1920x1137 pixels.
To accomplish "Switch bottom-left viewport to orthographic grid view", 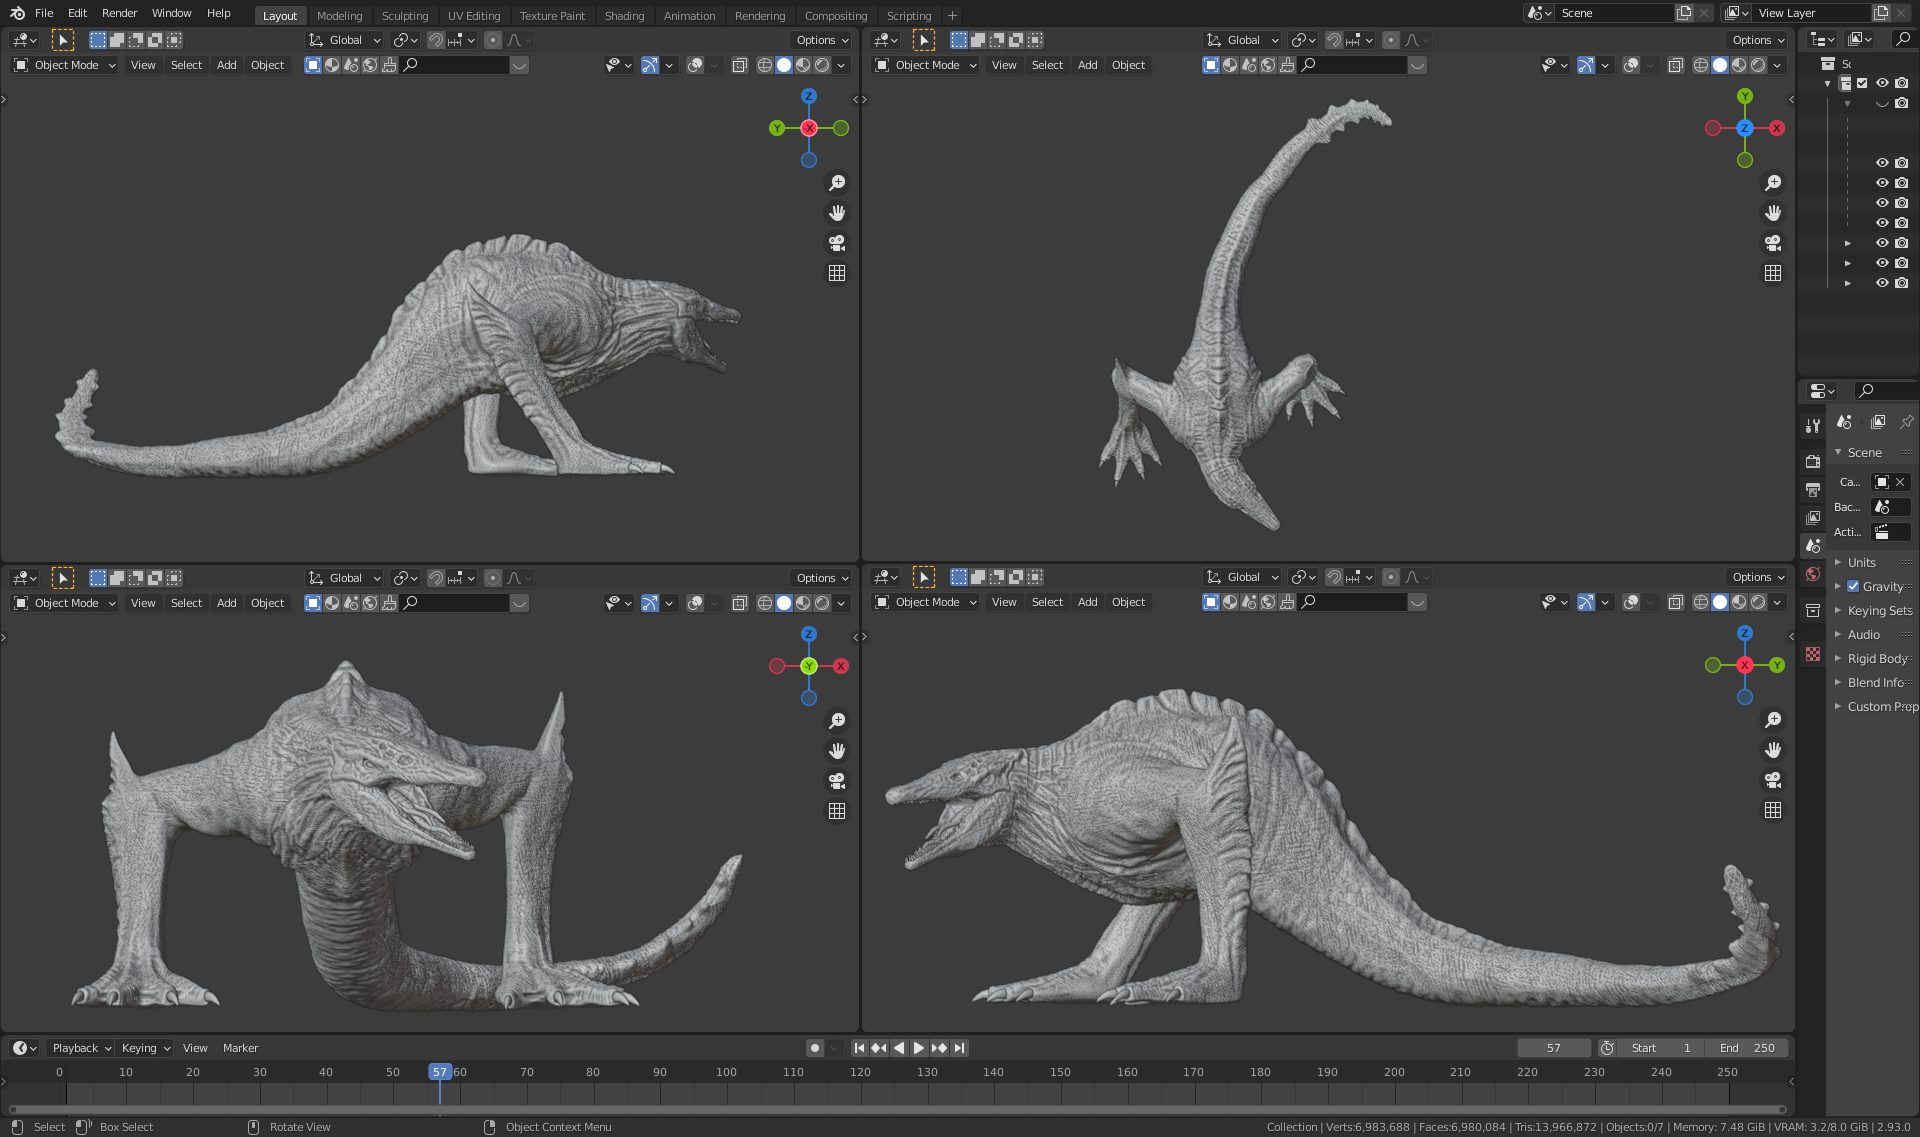I will coord(837,811).
